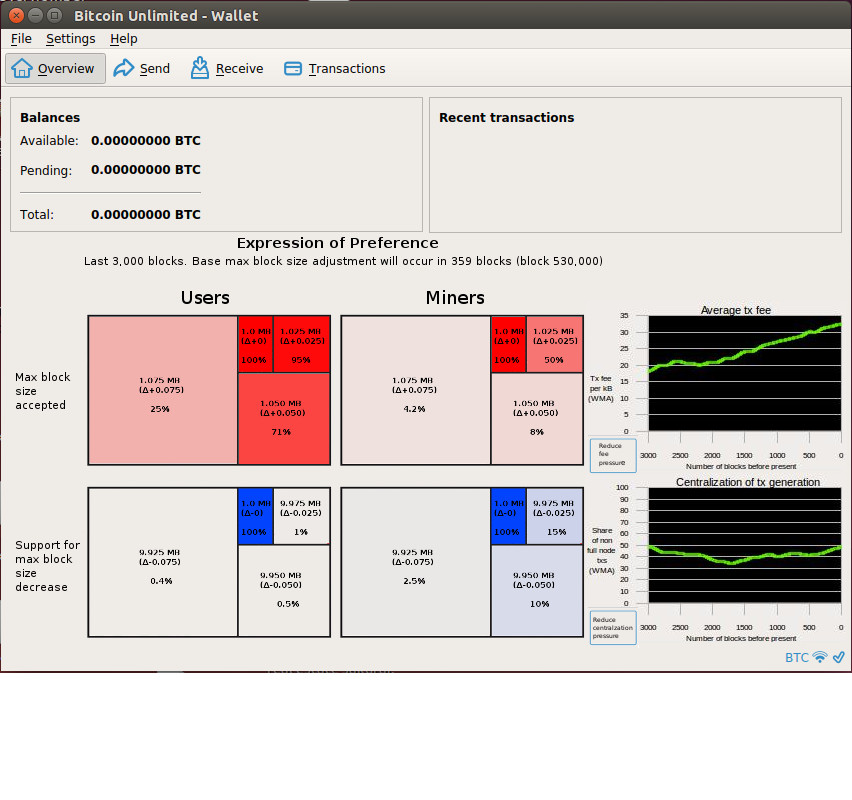Click the Available balance 0.00000000 BTC
The image size is (852, 800).
click(x=146, y=141)
